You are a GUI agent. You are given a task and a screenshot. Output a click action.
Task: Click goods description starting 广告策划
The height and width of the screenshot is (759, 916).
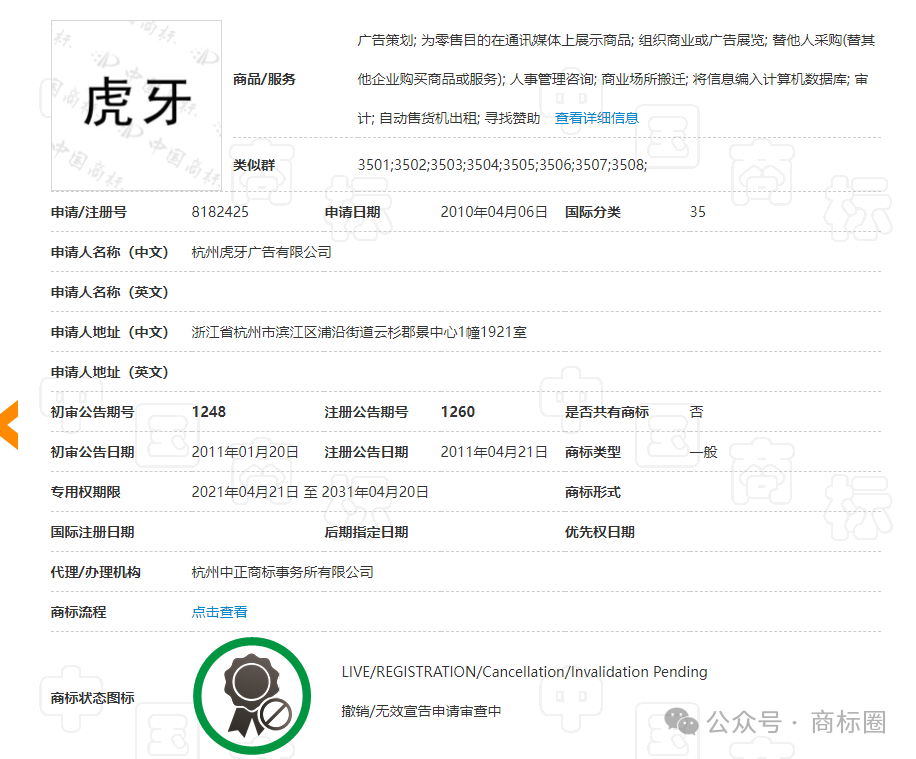click(616, 79)
